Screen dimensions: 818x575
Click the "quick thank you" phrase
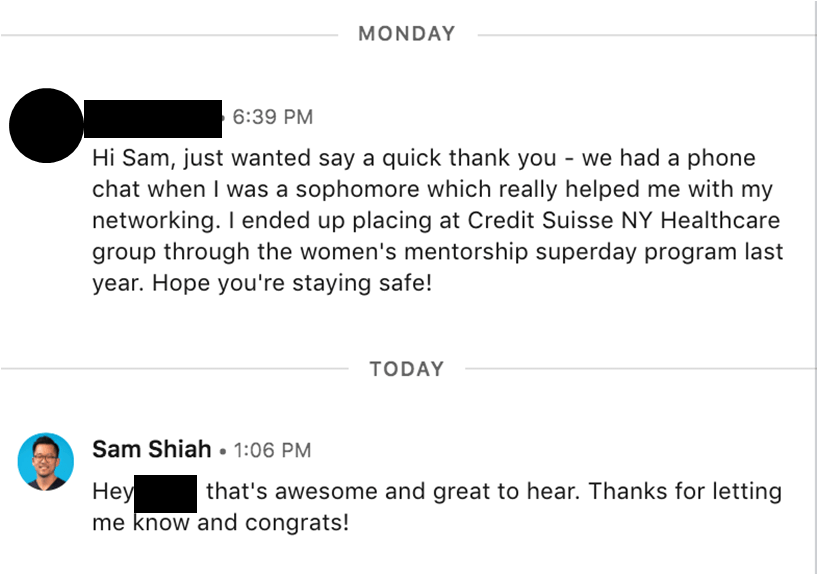coord(470,158)
